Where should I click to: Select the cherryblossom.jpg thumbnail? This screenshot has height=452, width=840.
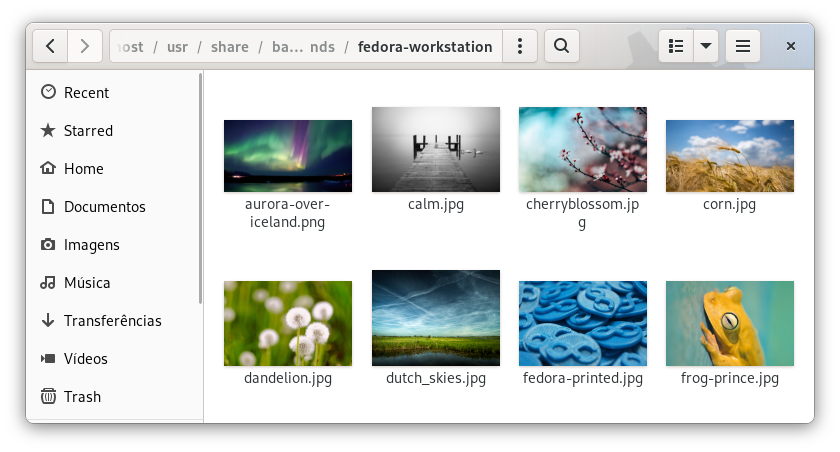tap(583, 149)
